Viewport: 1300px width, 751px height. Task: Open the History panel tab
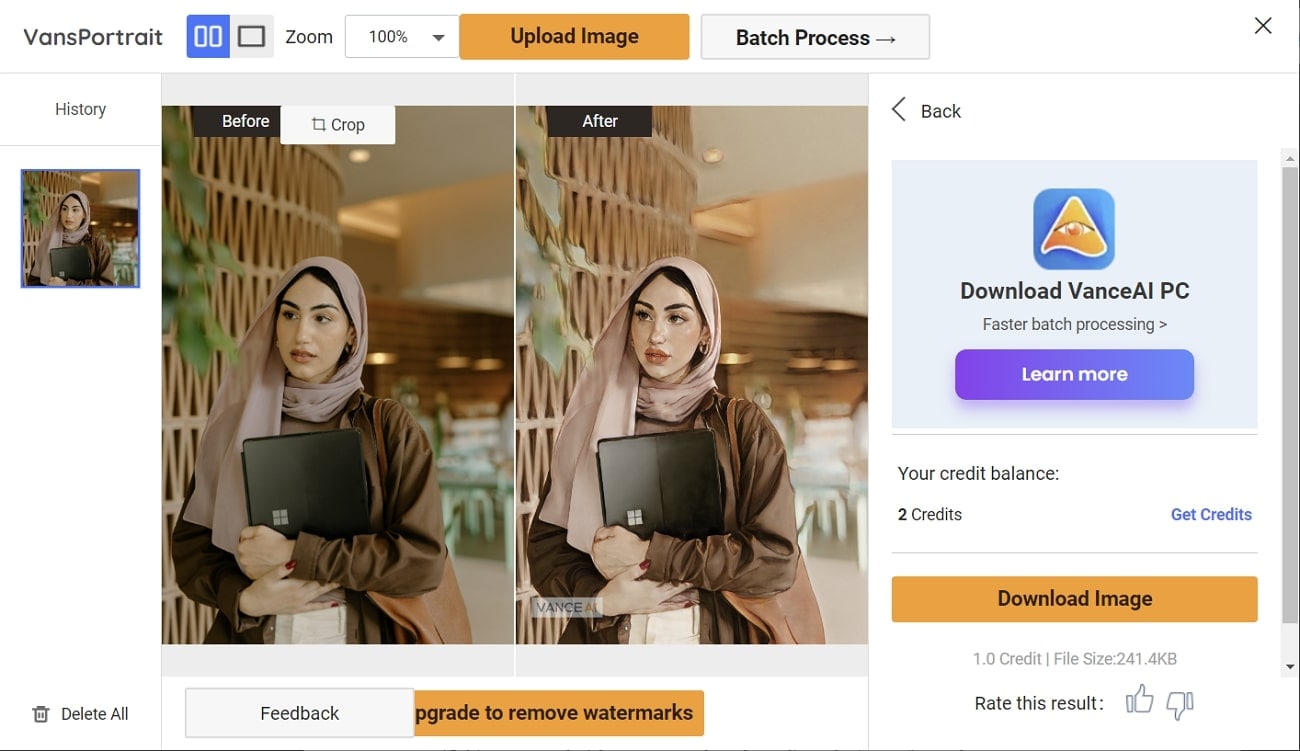coord(80,109)
